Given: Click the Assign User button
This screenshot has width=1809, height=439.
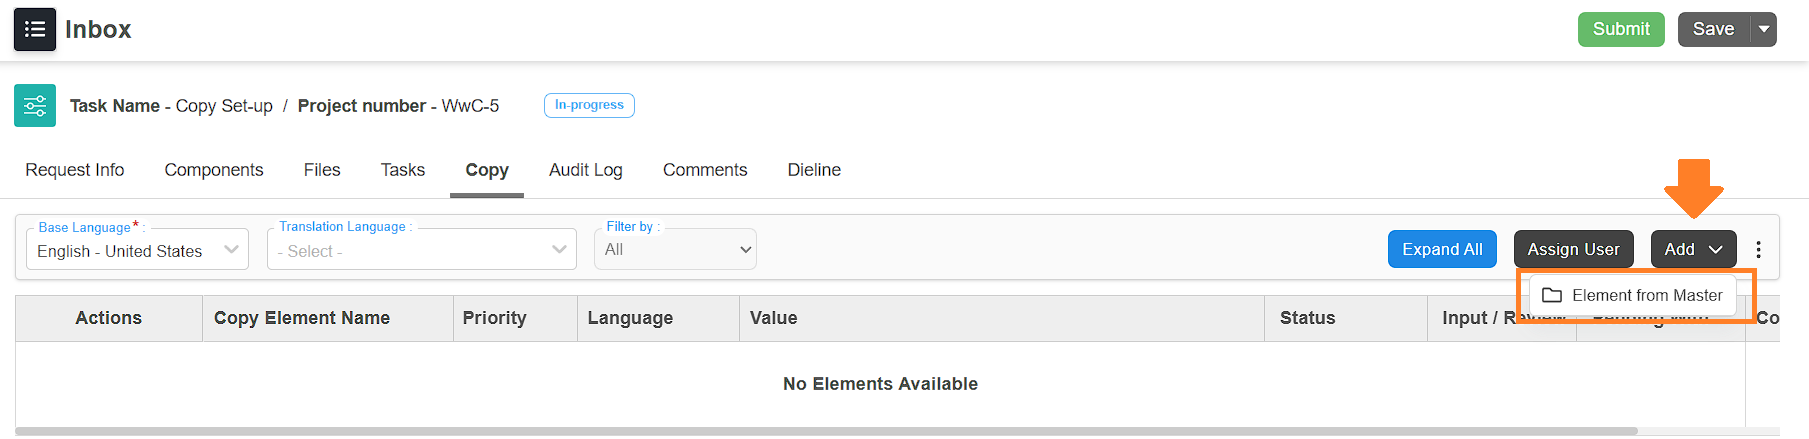Looking at the screenshot, I should 1573,250.
